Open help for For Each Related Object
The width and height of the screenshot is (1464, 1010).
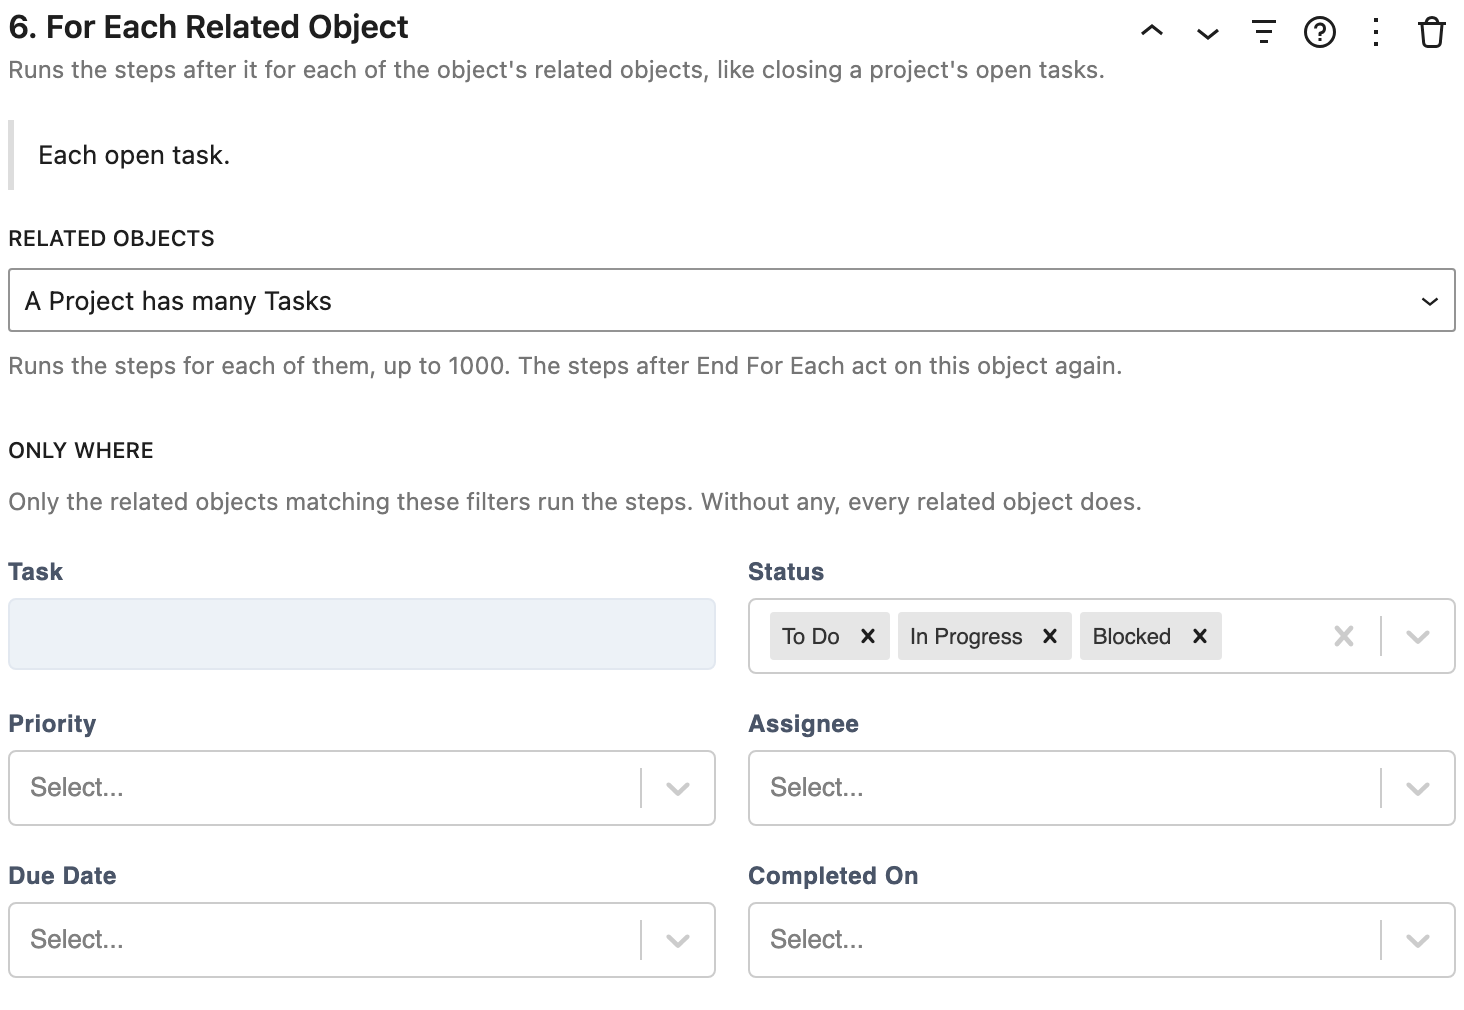point(1320,33)
